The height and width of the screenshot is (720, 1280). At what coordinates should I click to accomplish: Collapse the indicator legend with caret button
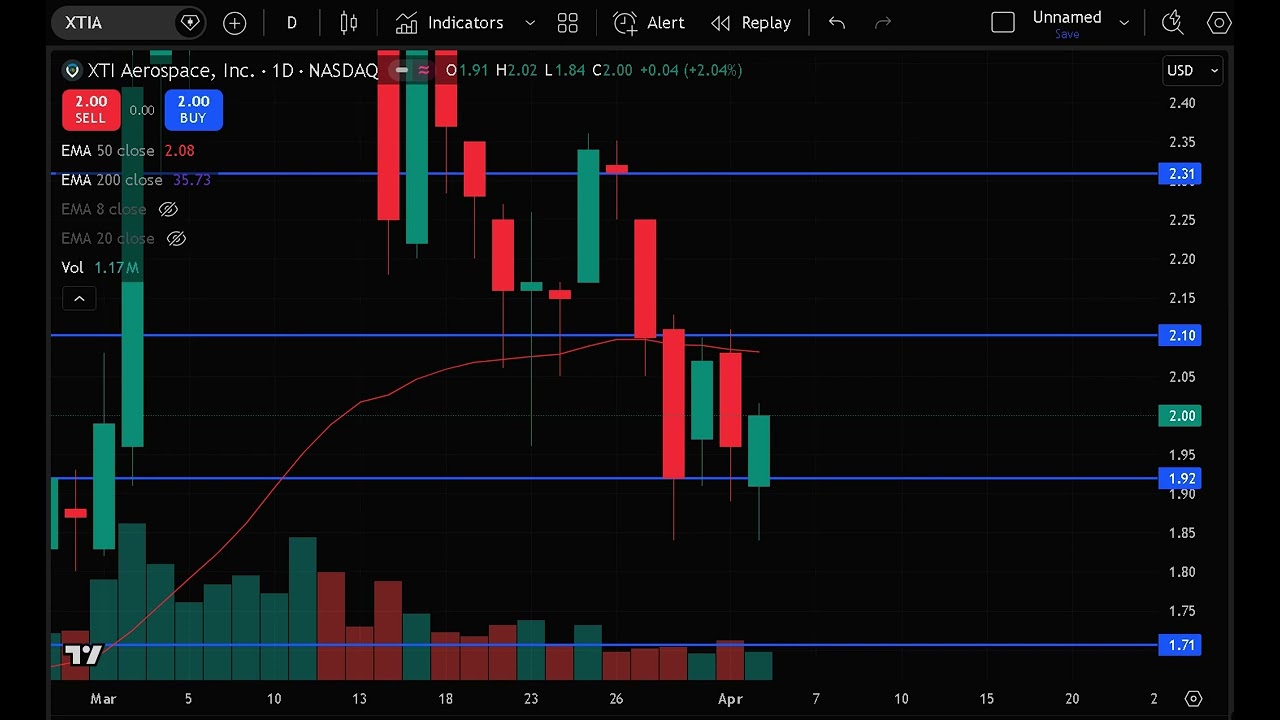(79, 298)
